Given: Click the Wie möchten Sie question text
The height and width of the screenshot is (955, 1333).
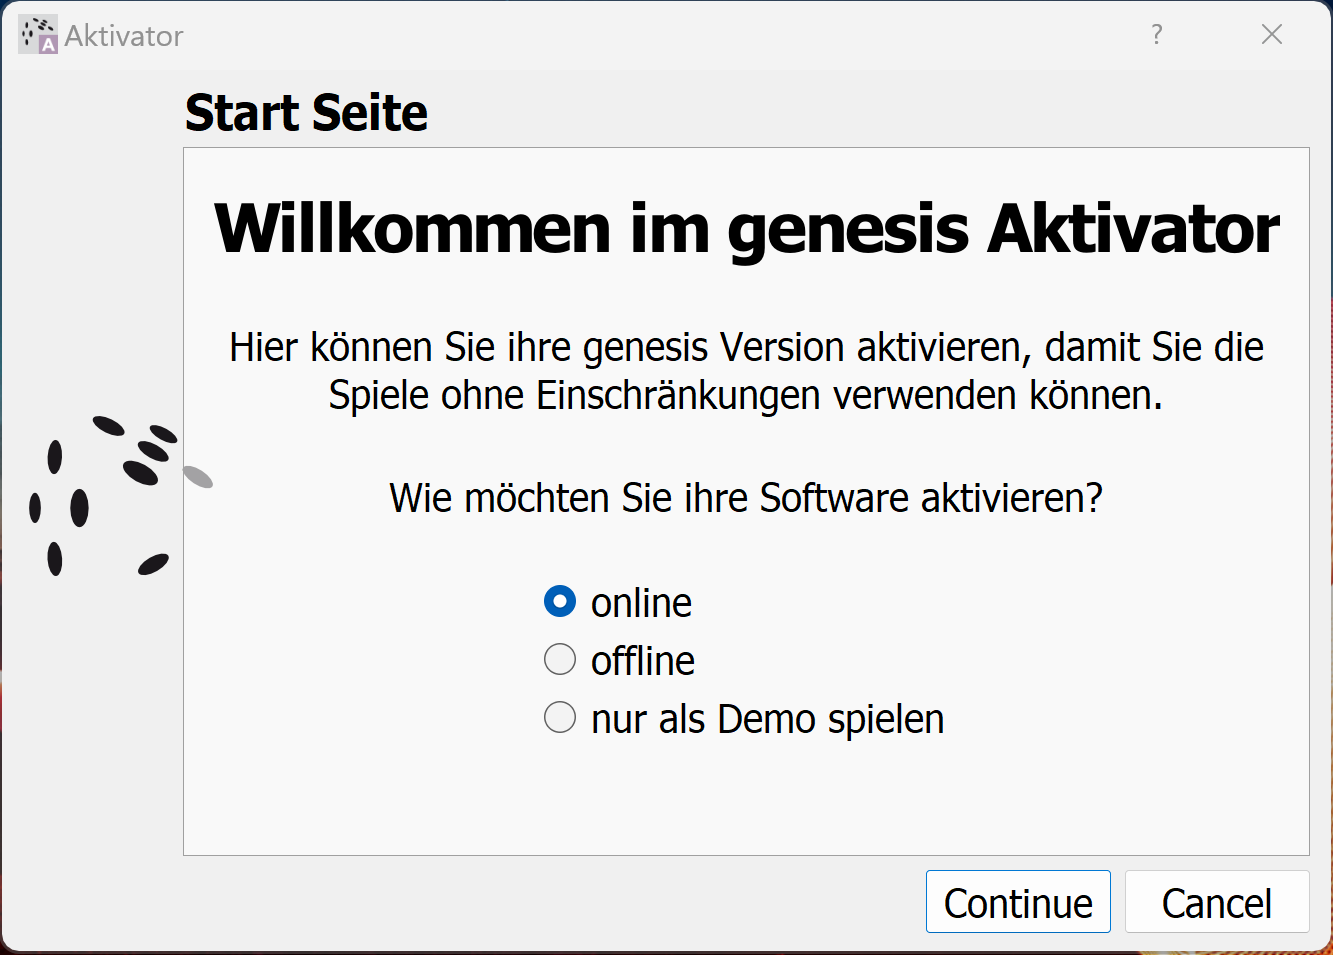Looking at the screenshot, I should pyautogui.click(x=746, y=497).
